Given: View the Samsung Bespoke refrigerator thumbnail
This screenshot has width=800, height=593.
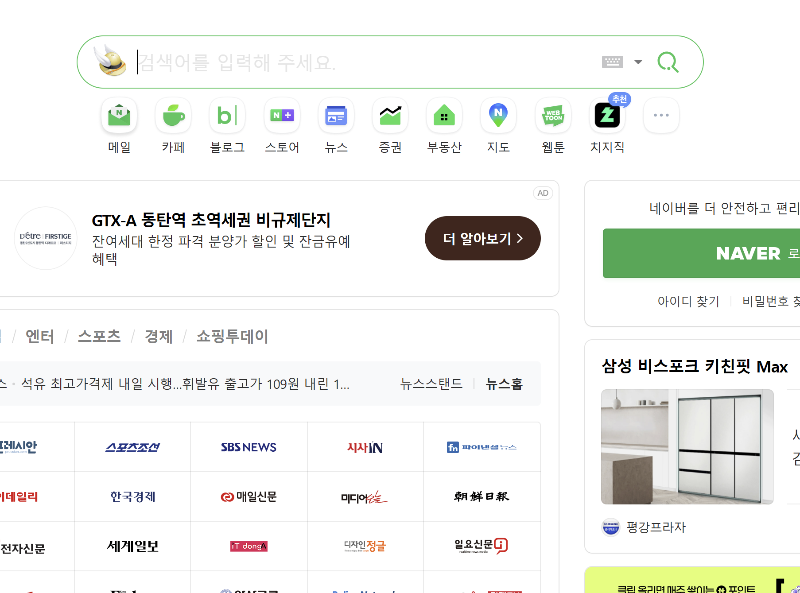Looking at the screenshot, I should (690, 449).
